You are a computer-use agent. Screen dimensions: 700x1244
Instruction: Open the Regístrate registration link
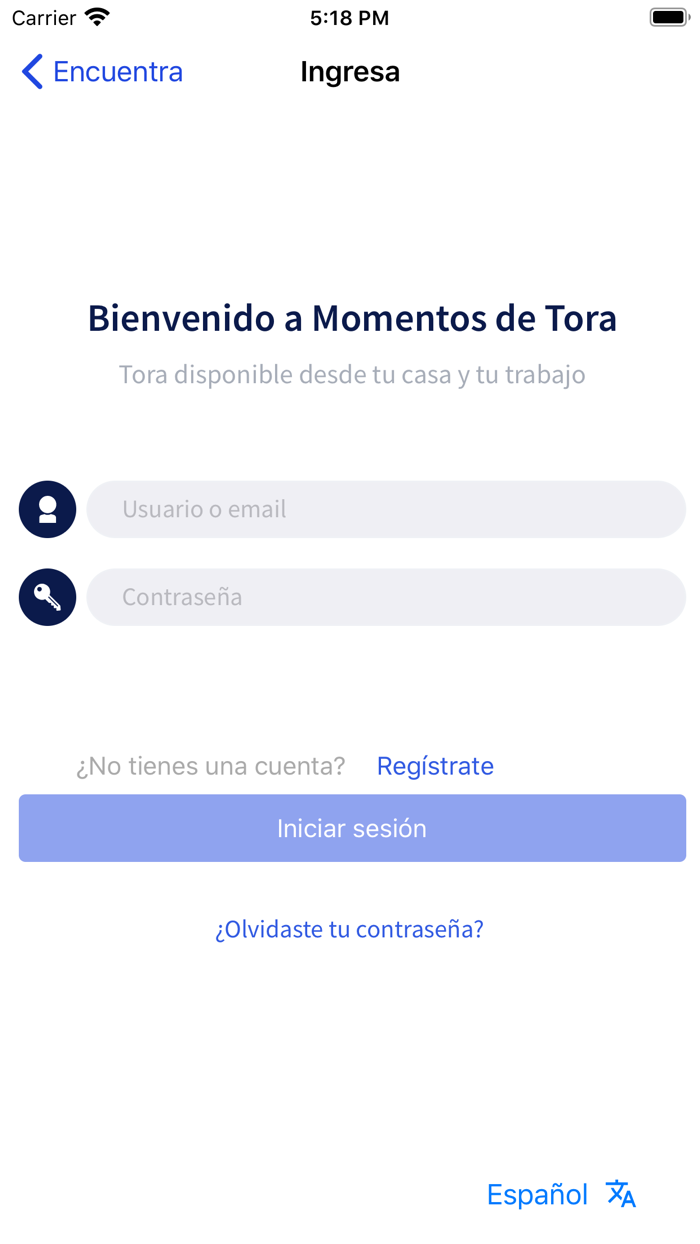coord(435,766)
